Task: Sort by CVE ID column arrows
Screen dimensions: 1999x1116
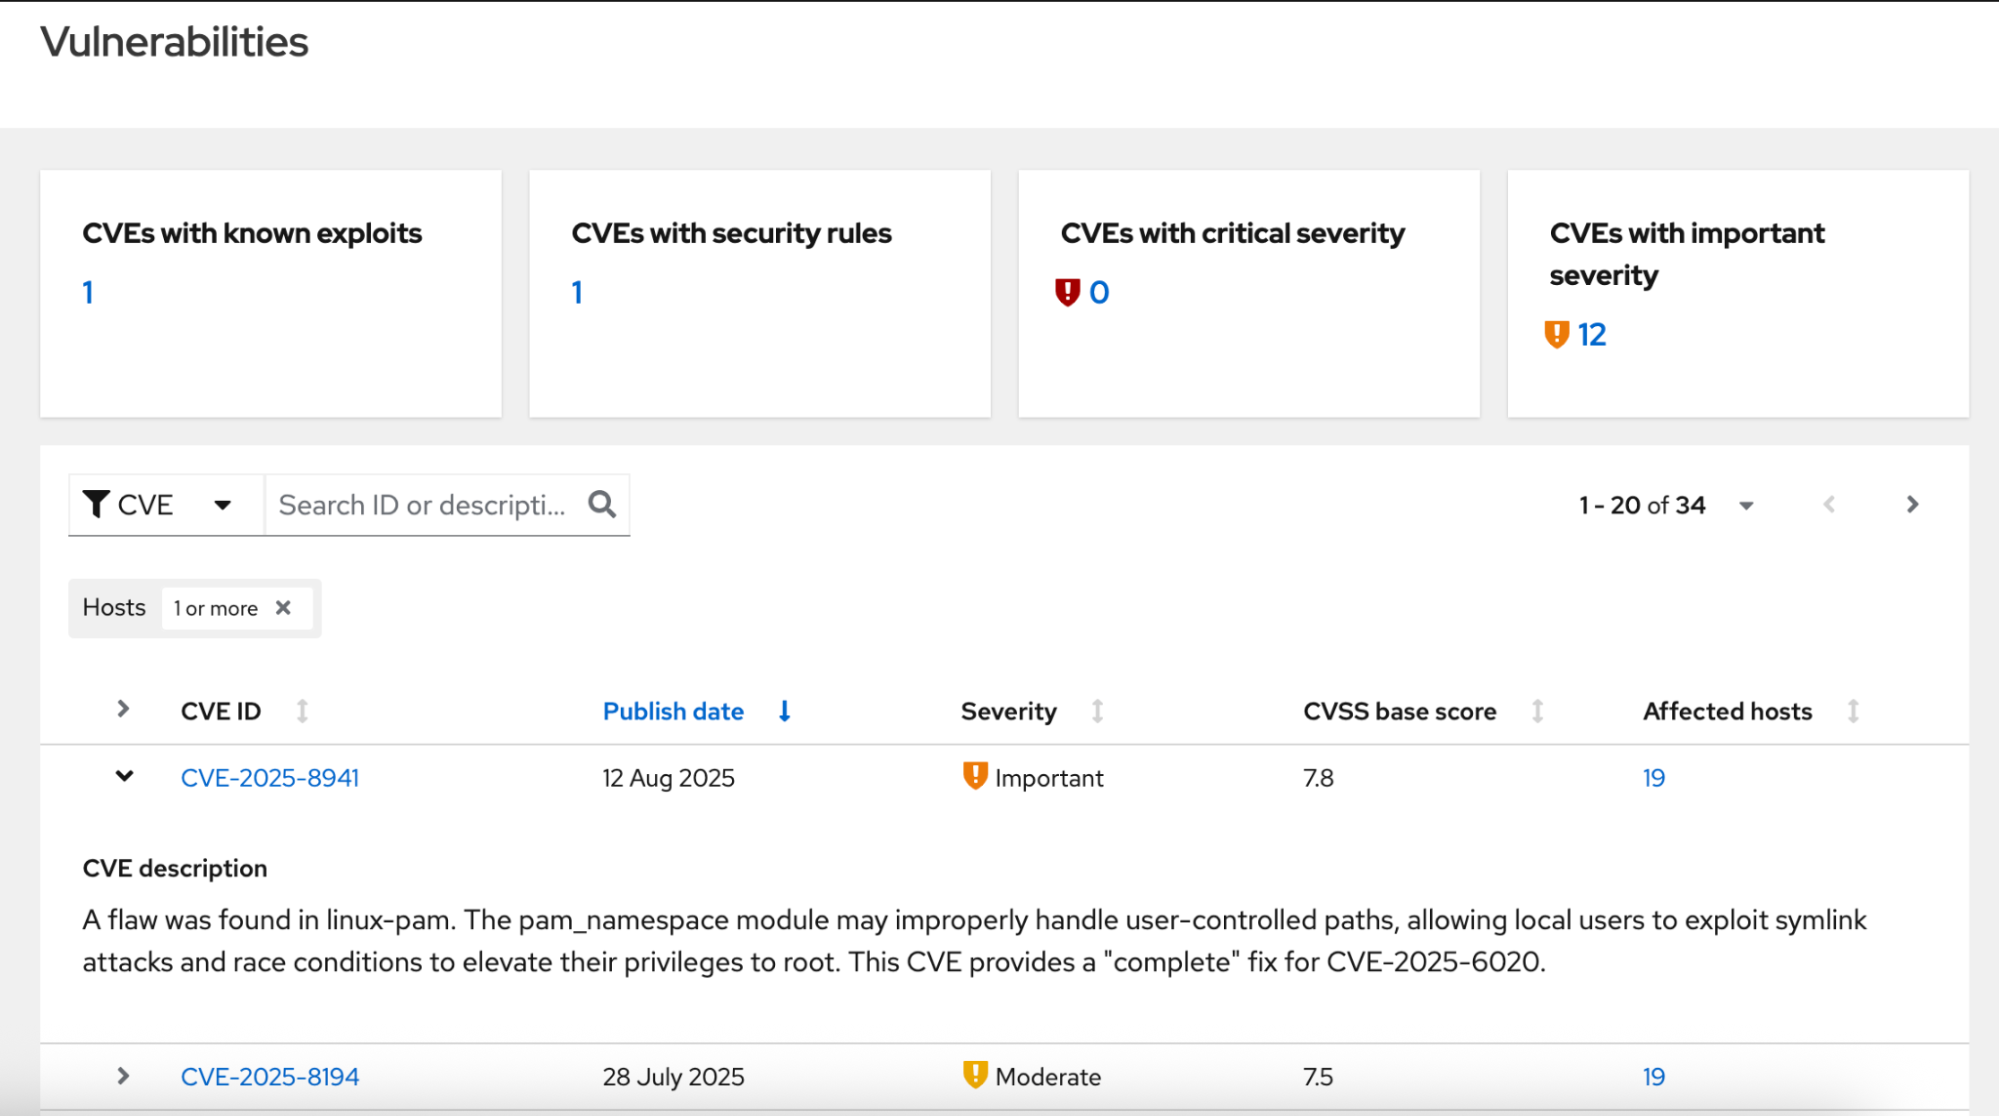Action: click(x=302, y=711)
